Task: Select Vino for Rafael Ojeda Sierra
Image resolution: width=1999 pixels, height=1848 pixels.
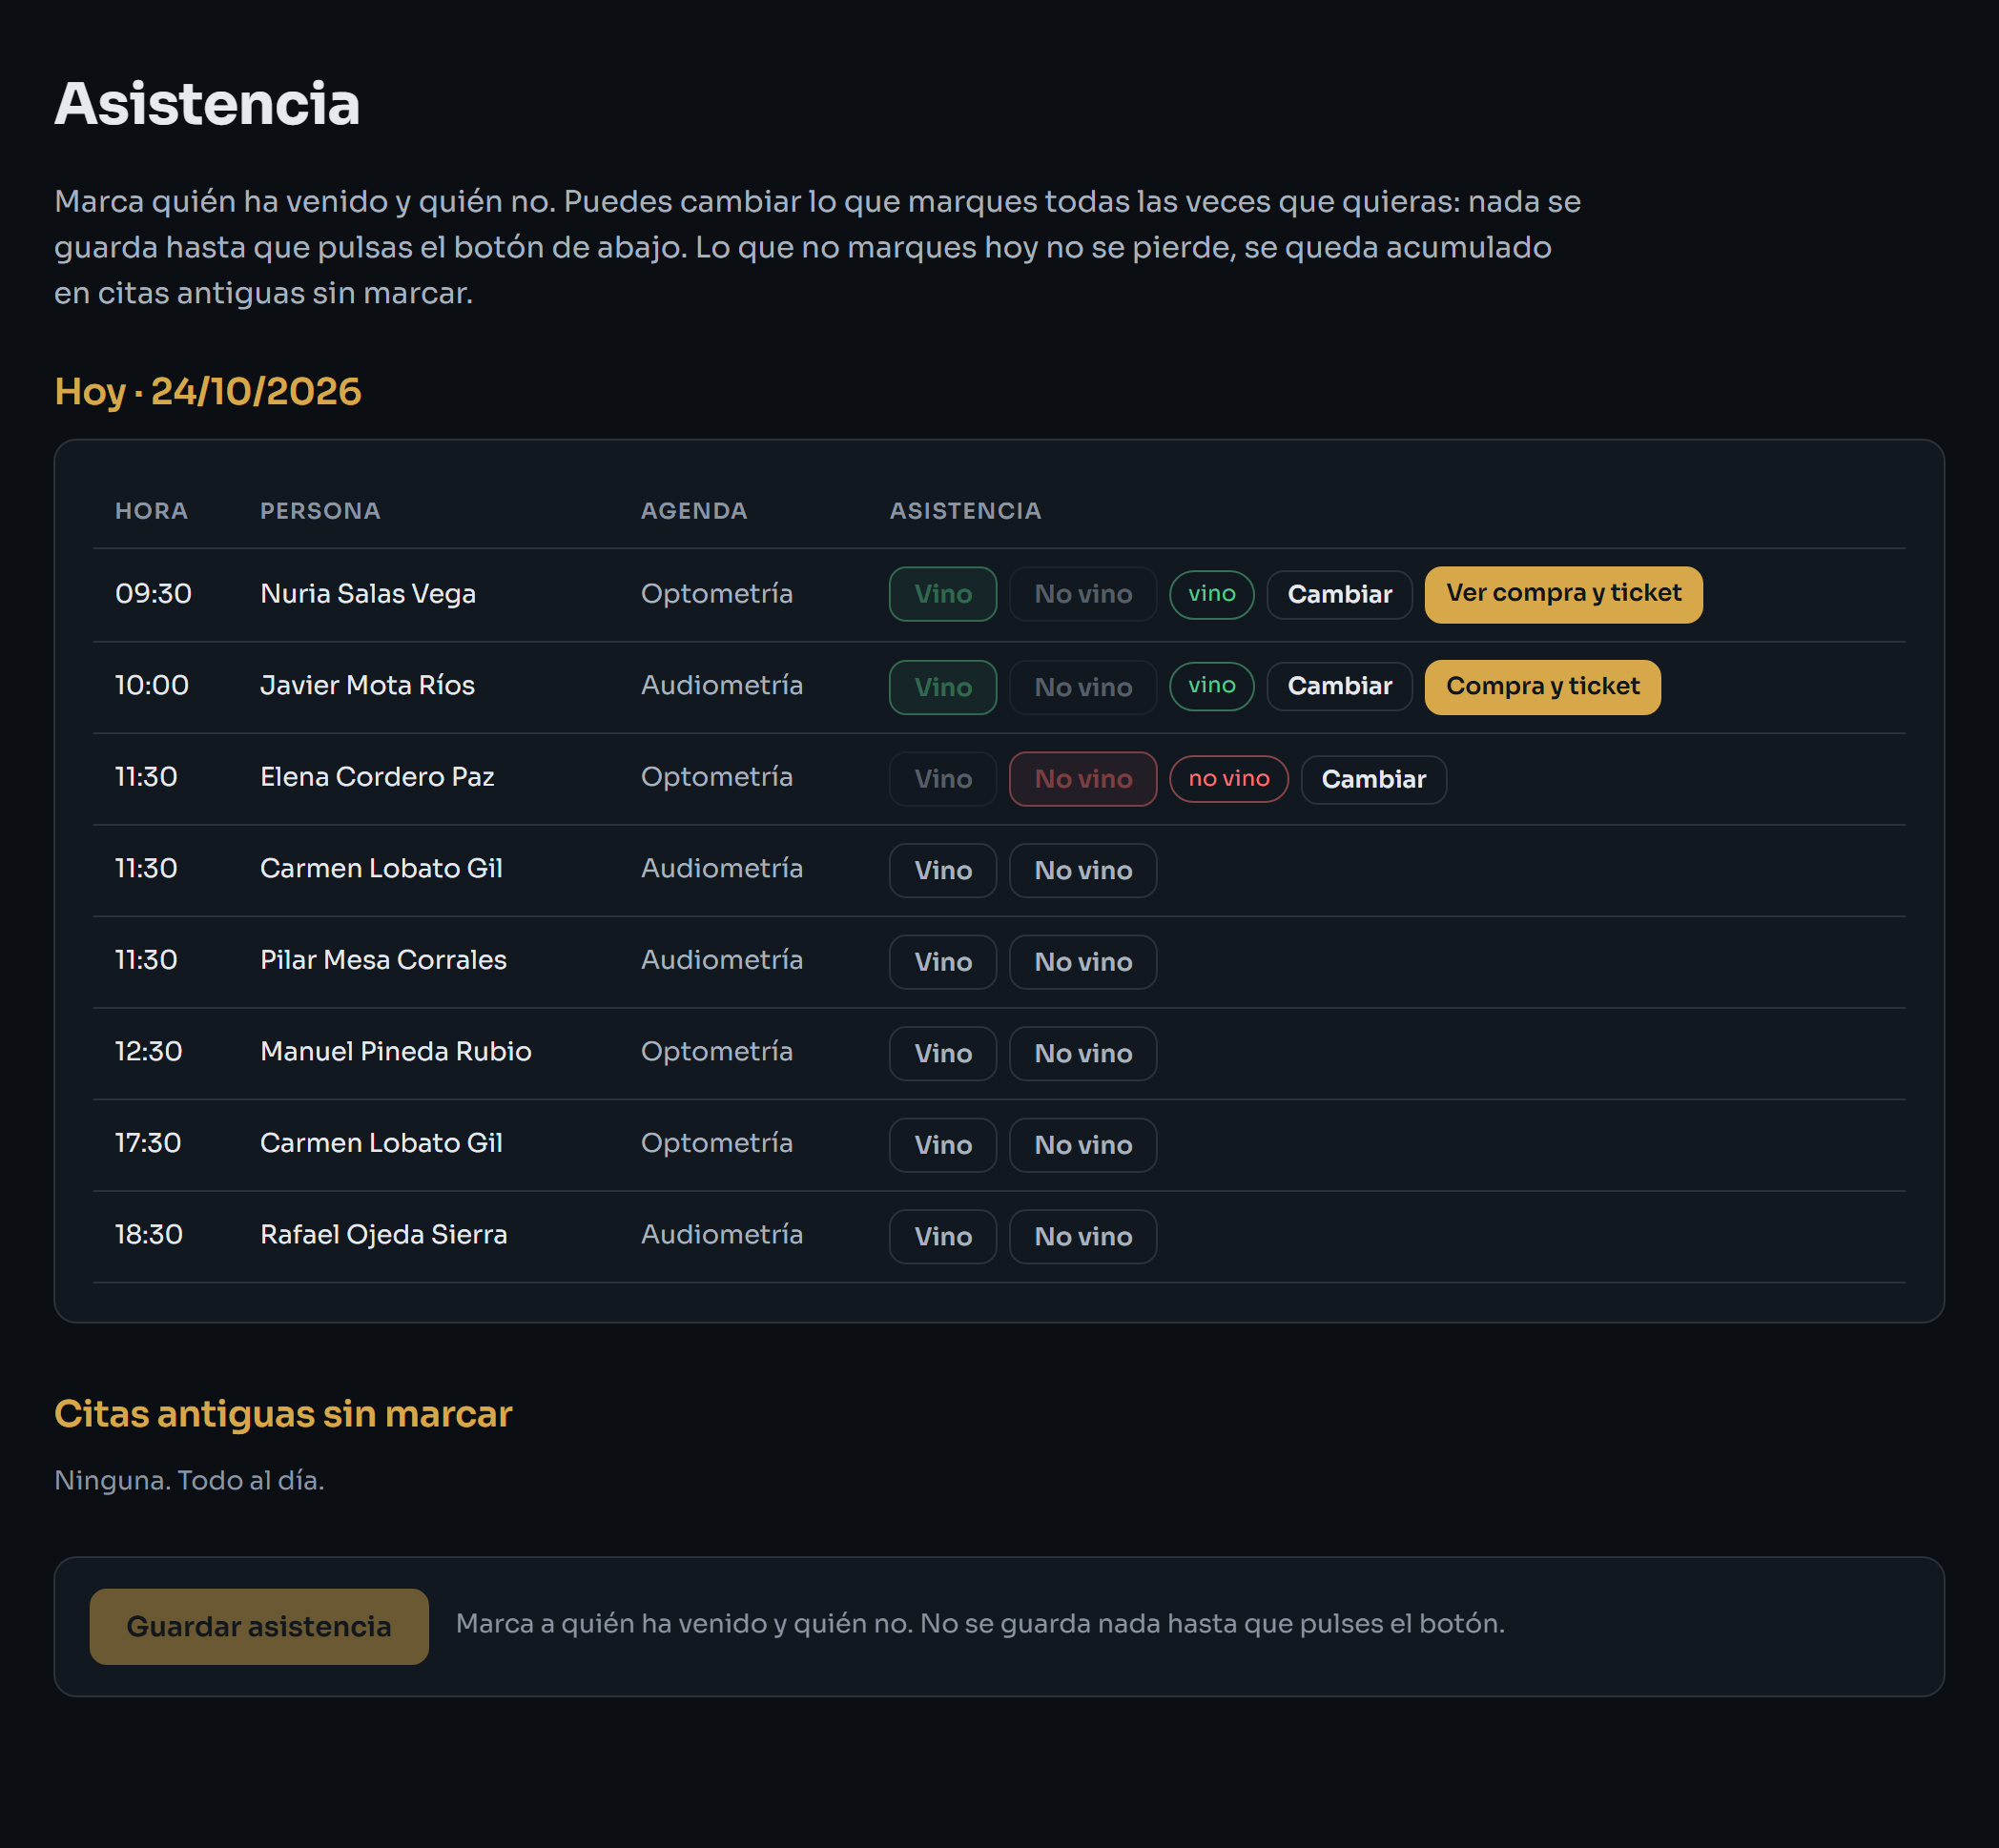Action: [x=942, y=1236]
